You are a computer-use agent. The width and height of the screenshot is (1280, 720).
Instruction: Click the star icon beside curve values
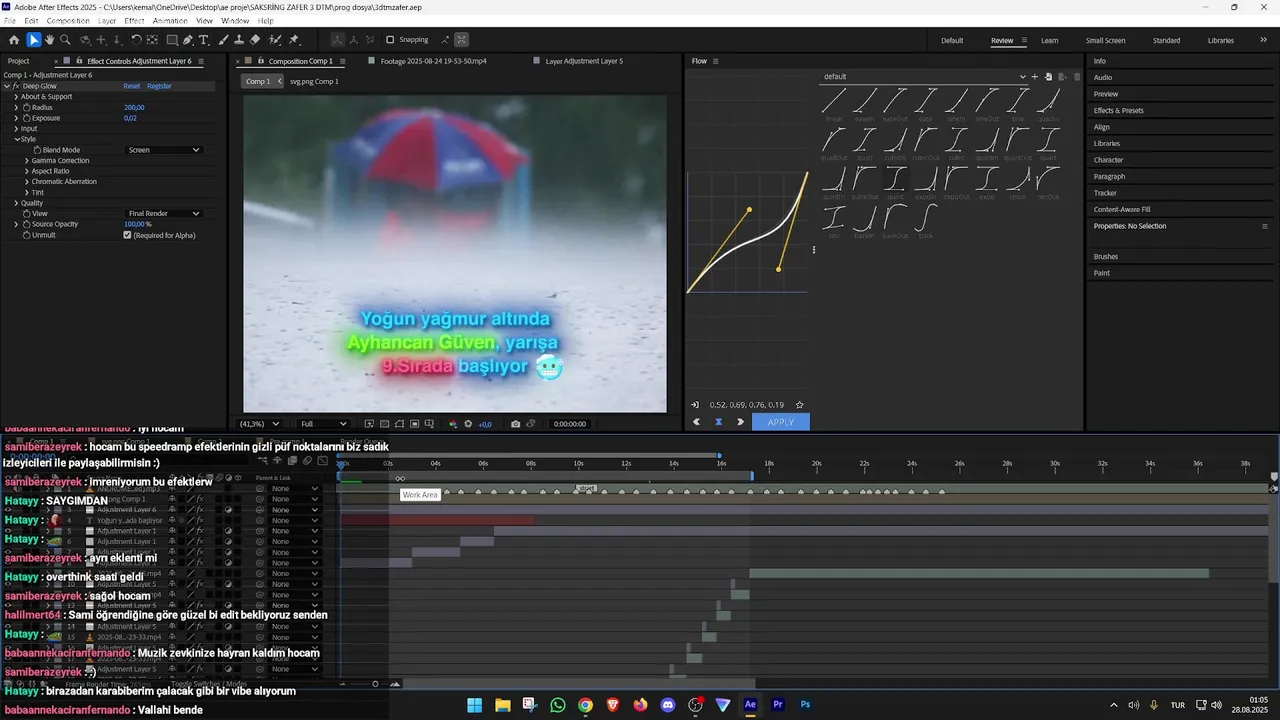click(x=799, y=405)
